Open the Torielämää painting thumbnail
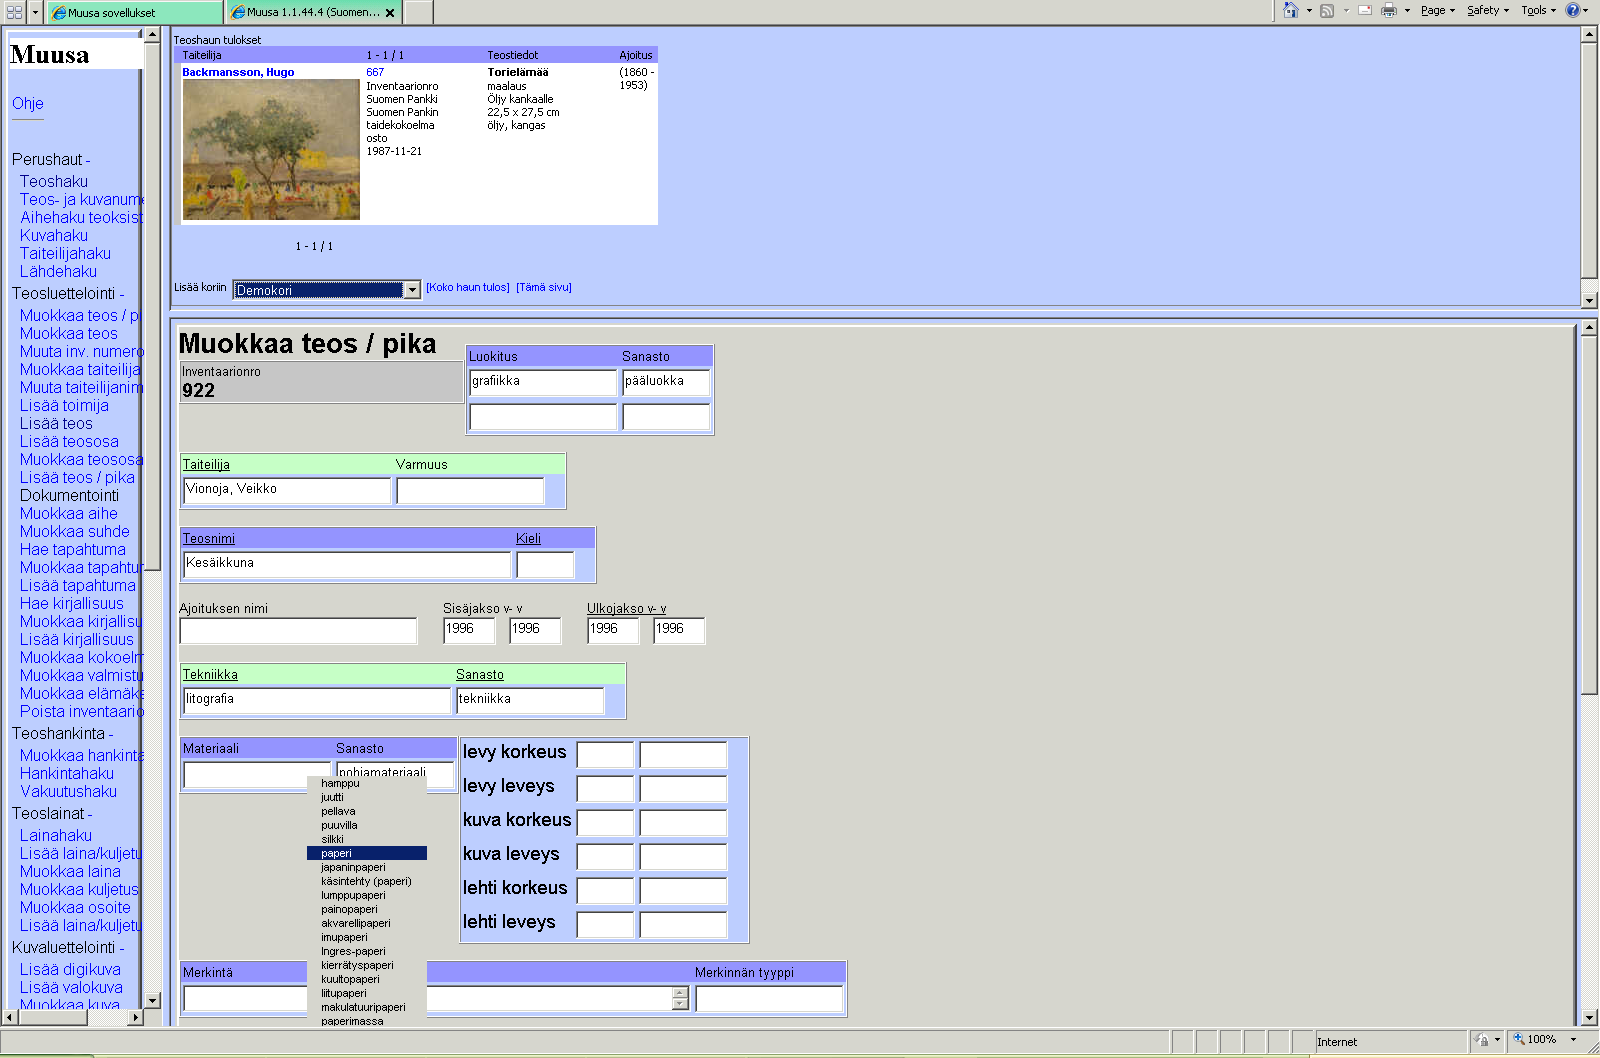The height and width of the screenshot is (1058, 1600). coord(271,150)
